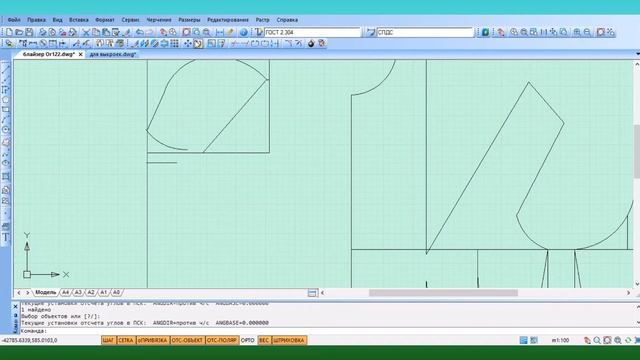Click the text style icon before ГОСТ 2.304

(x=259, y=32)
